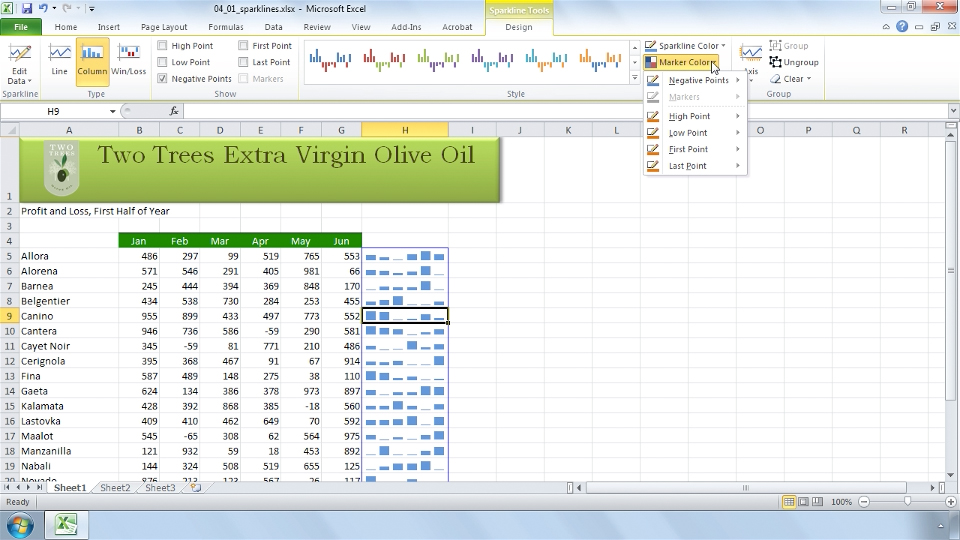
Task: Open Marker Color dropdown
Action: point(681,62)
